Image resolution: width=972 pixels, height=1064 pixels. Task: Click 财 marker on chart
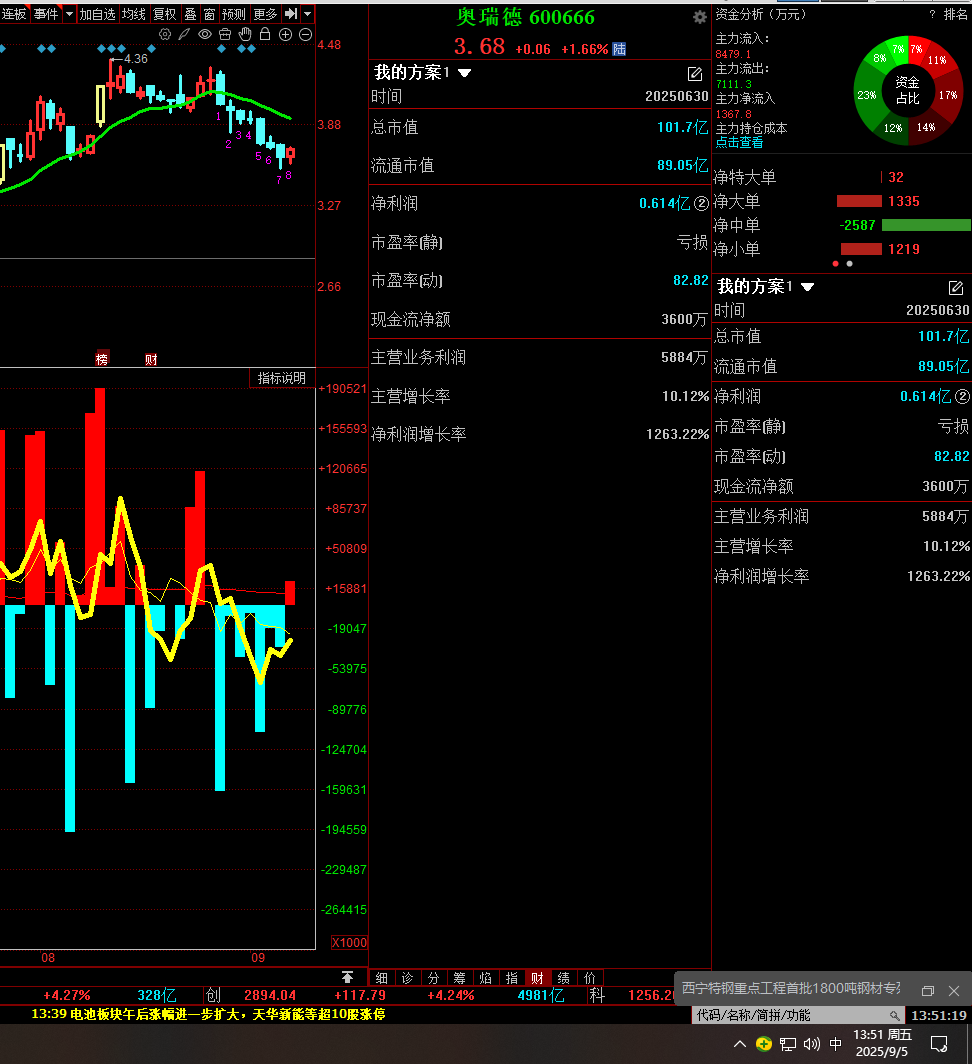pyautogui.click(x=151, y=359)
